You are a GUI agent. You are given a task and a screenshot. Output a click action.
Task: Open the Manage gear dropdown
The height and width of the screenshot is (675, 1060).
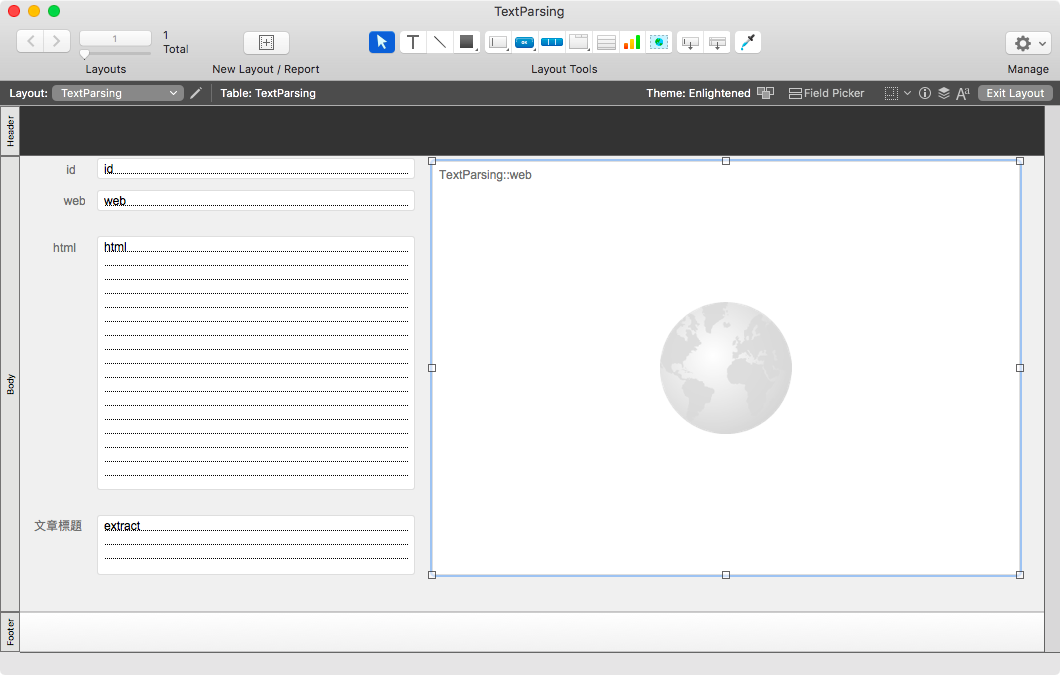click(x=1028, y=43)
